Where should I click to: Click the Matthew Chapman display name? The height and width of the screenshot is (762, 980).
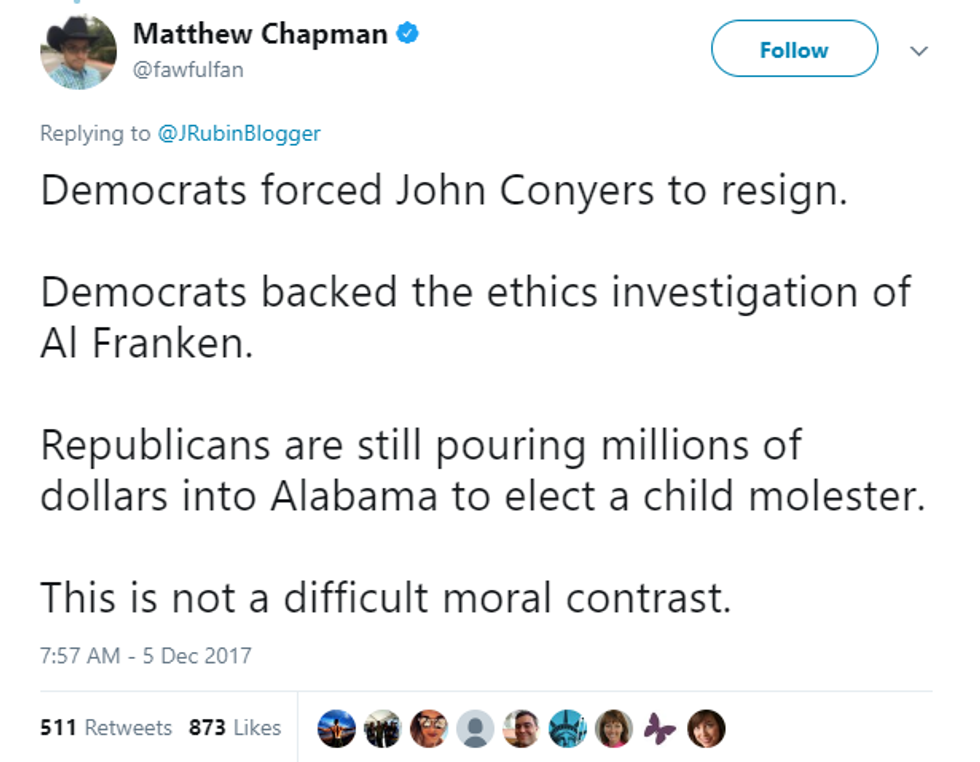pyautogui.click(x=260, y=33)
